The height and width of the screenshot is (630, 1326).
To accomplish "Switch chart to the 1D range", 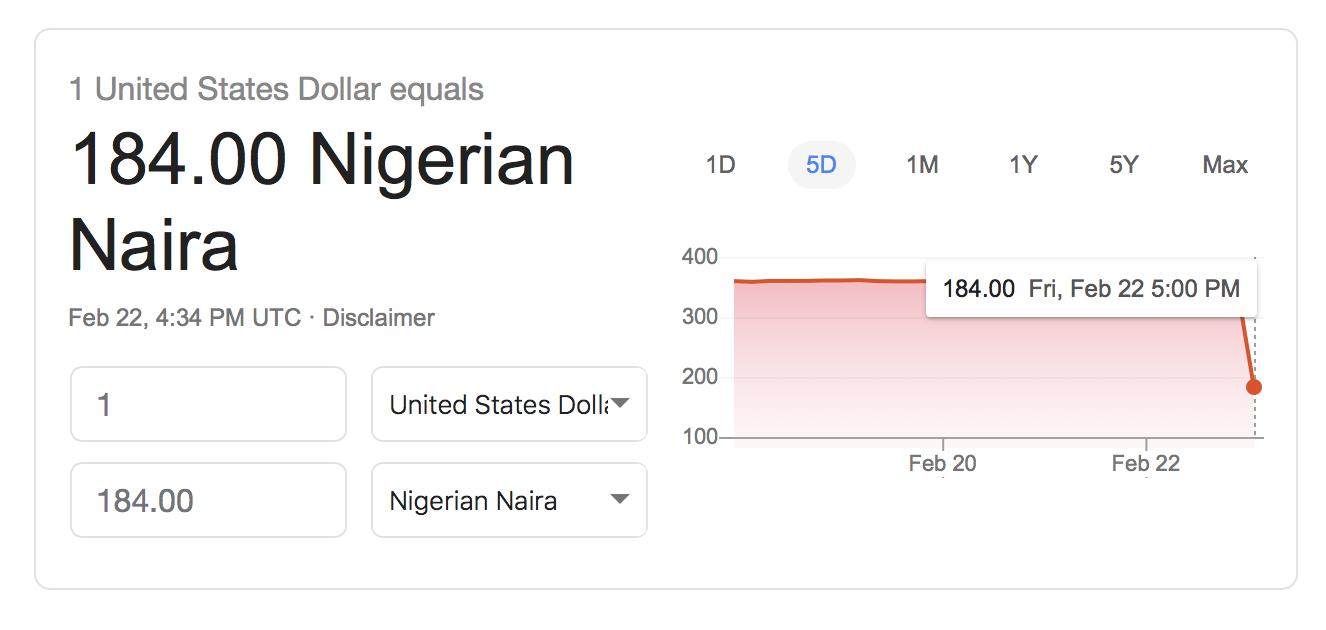I will [720, 165].
